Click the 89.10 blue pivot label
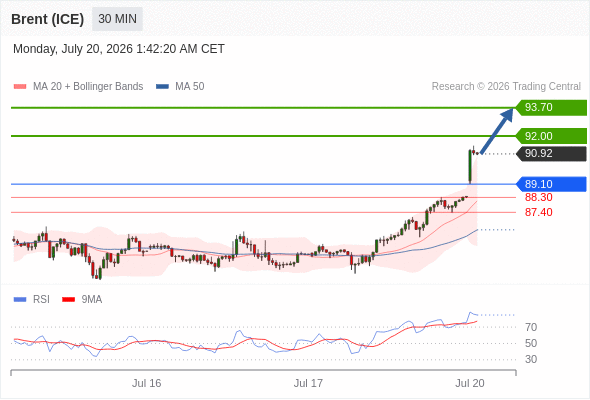Screen dimensions: 590x400 (551, 184)
